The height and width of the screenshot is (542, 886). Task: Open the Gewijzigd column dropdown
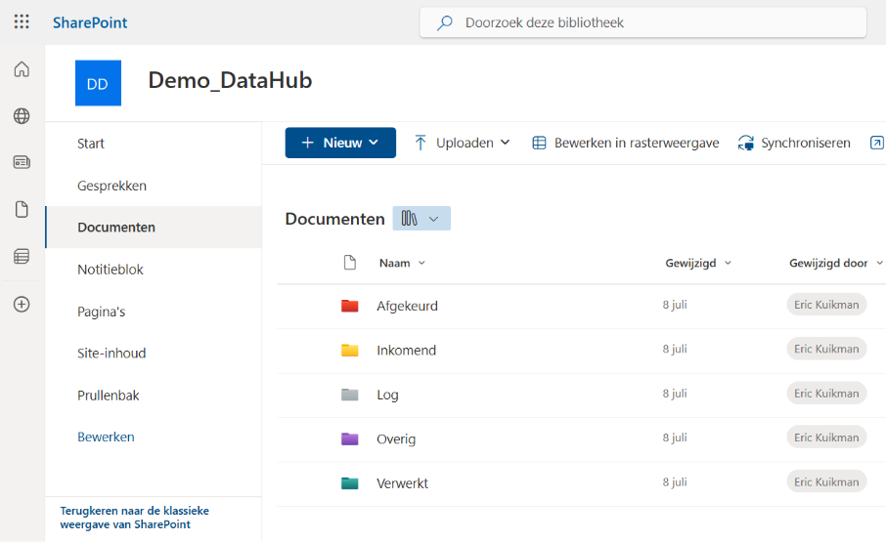pyautogui.click(x=698, y=263)
